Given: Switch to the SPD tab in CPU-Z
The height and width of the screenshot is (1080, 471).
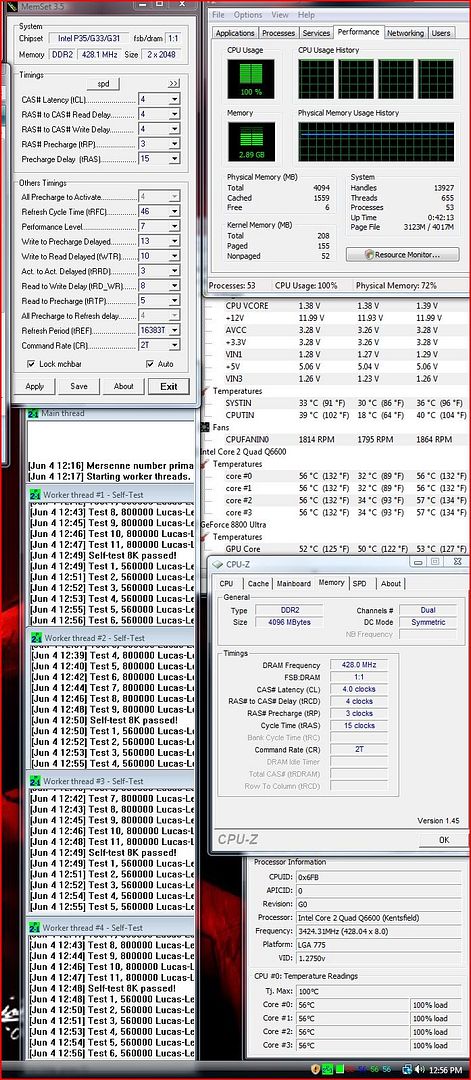Looking at the screenshot, I should [x=359, y=583].
